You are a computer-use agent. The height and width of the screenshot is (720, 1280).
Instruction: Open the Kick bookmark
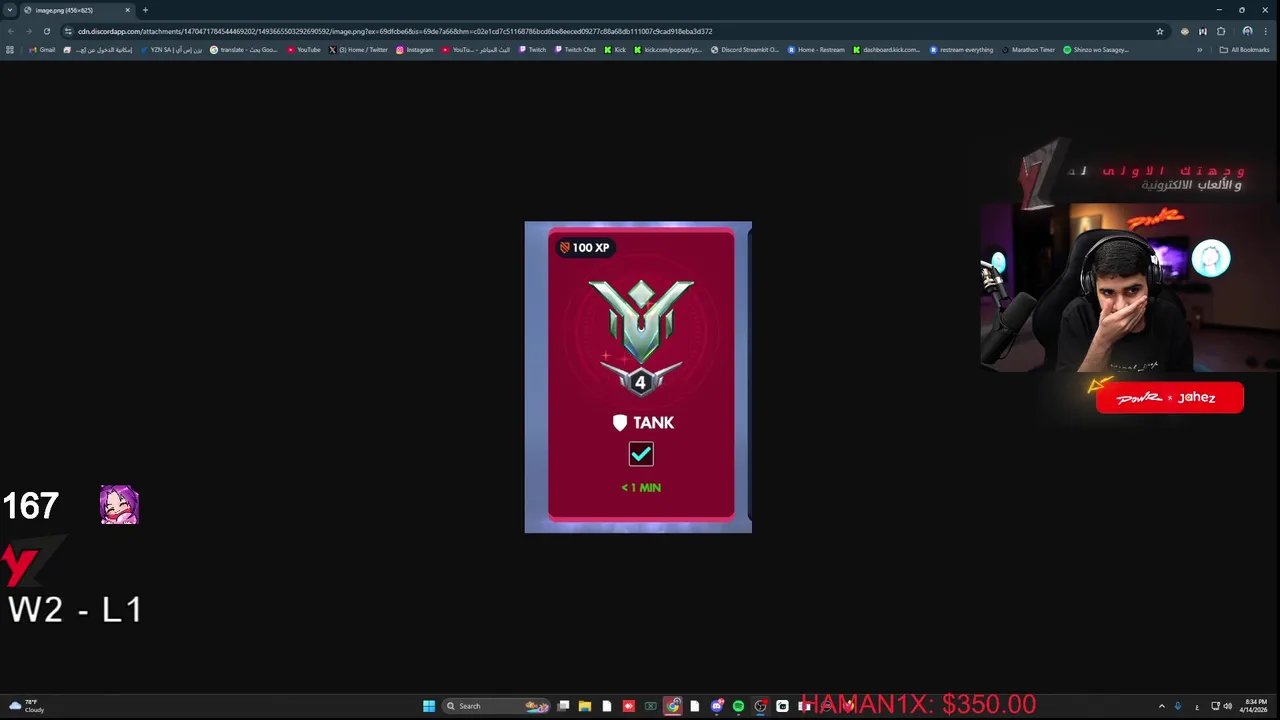pyautogui.click(x=615, y=50)
